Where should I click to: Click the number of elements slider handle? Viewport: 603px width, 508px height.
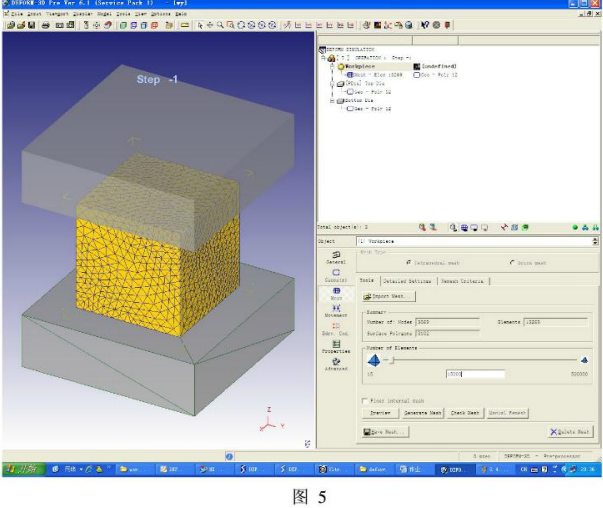pos(392,360)
